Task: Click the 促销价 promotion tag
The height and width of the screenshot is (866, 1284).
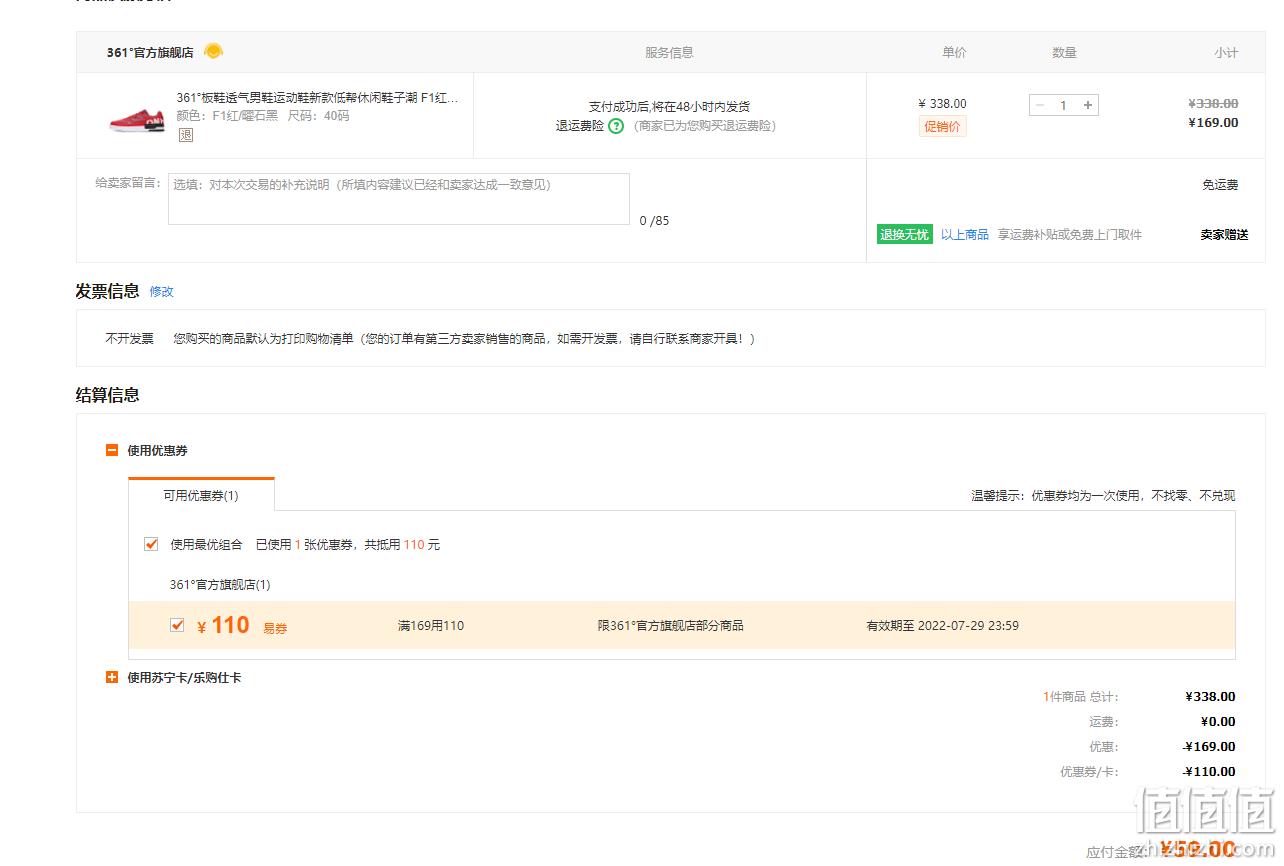Action: click(943, 127)
